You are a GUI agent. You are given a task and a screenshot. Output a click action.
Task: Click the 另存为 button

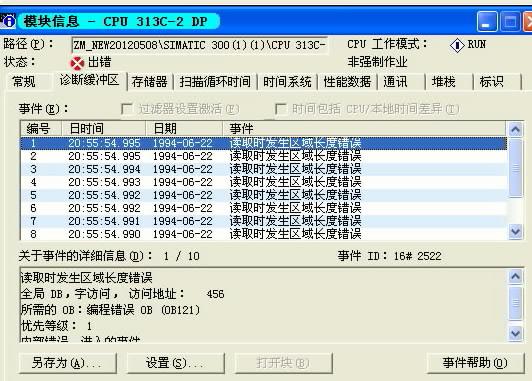[68, 363]
